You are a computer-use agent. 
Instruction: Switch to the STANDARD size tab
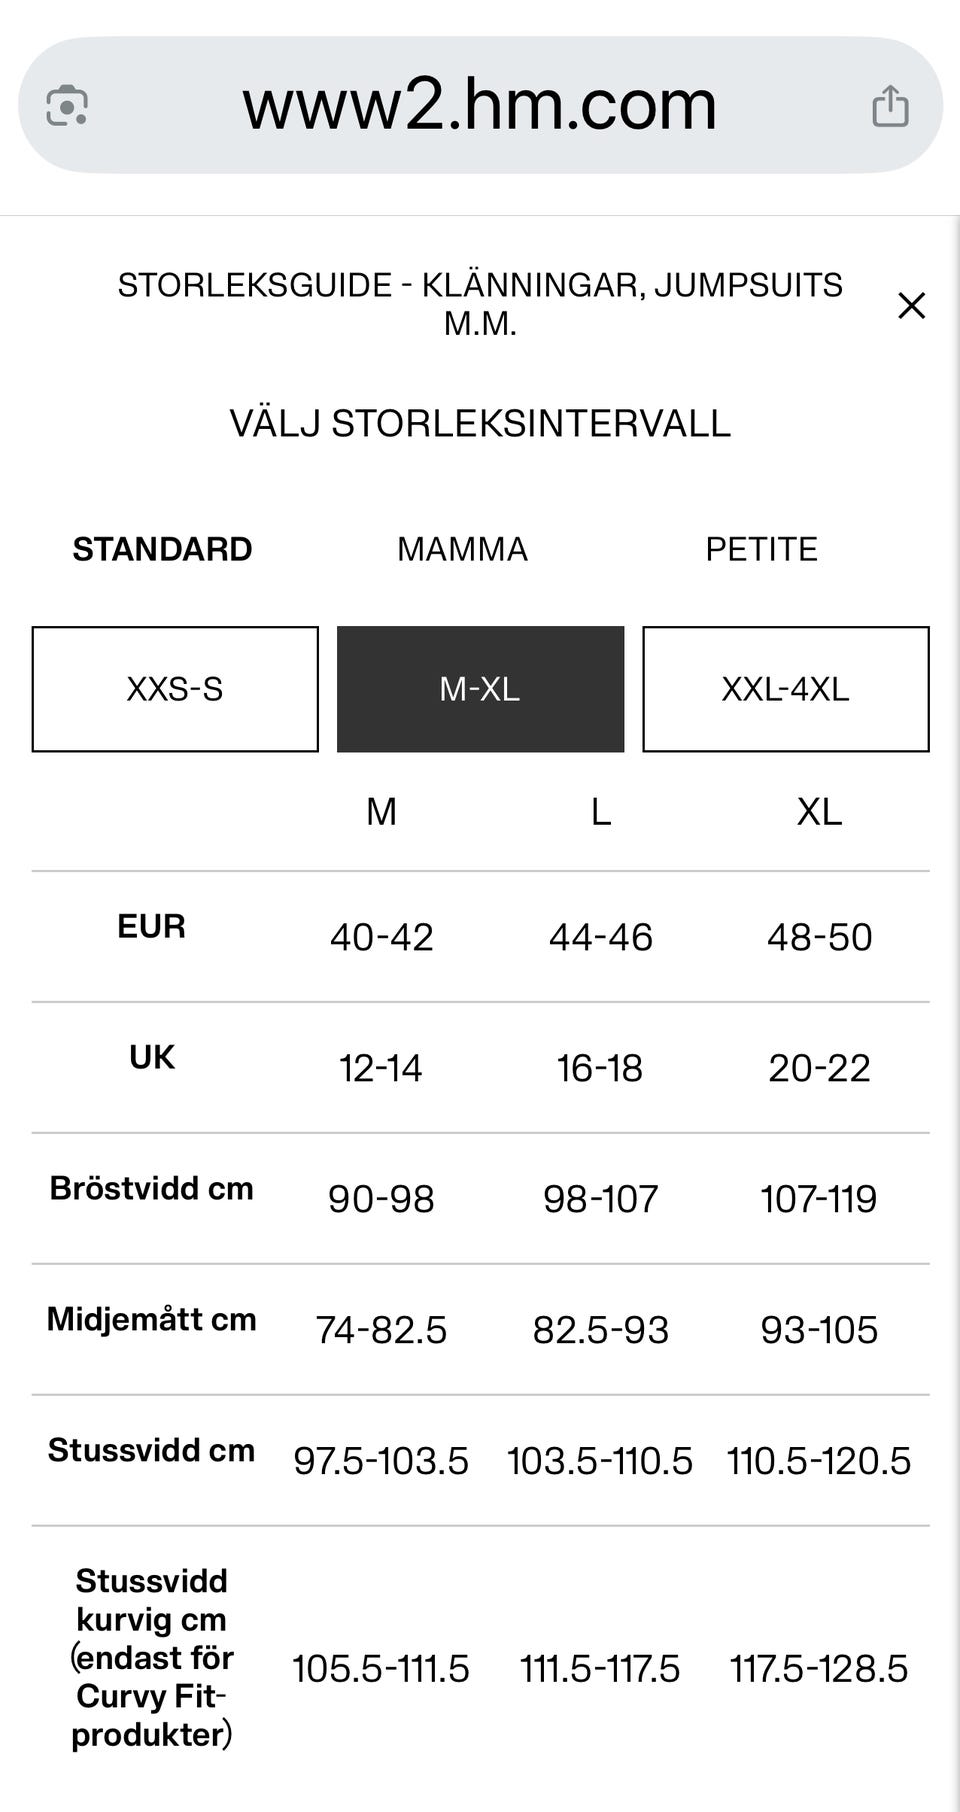162,549
